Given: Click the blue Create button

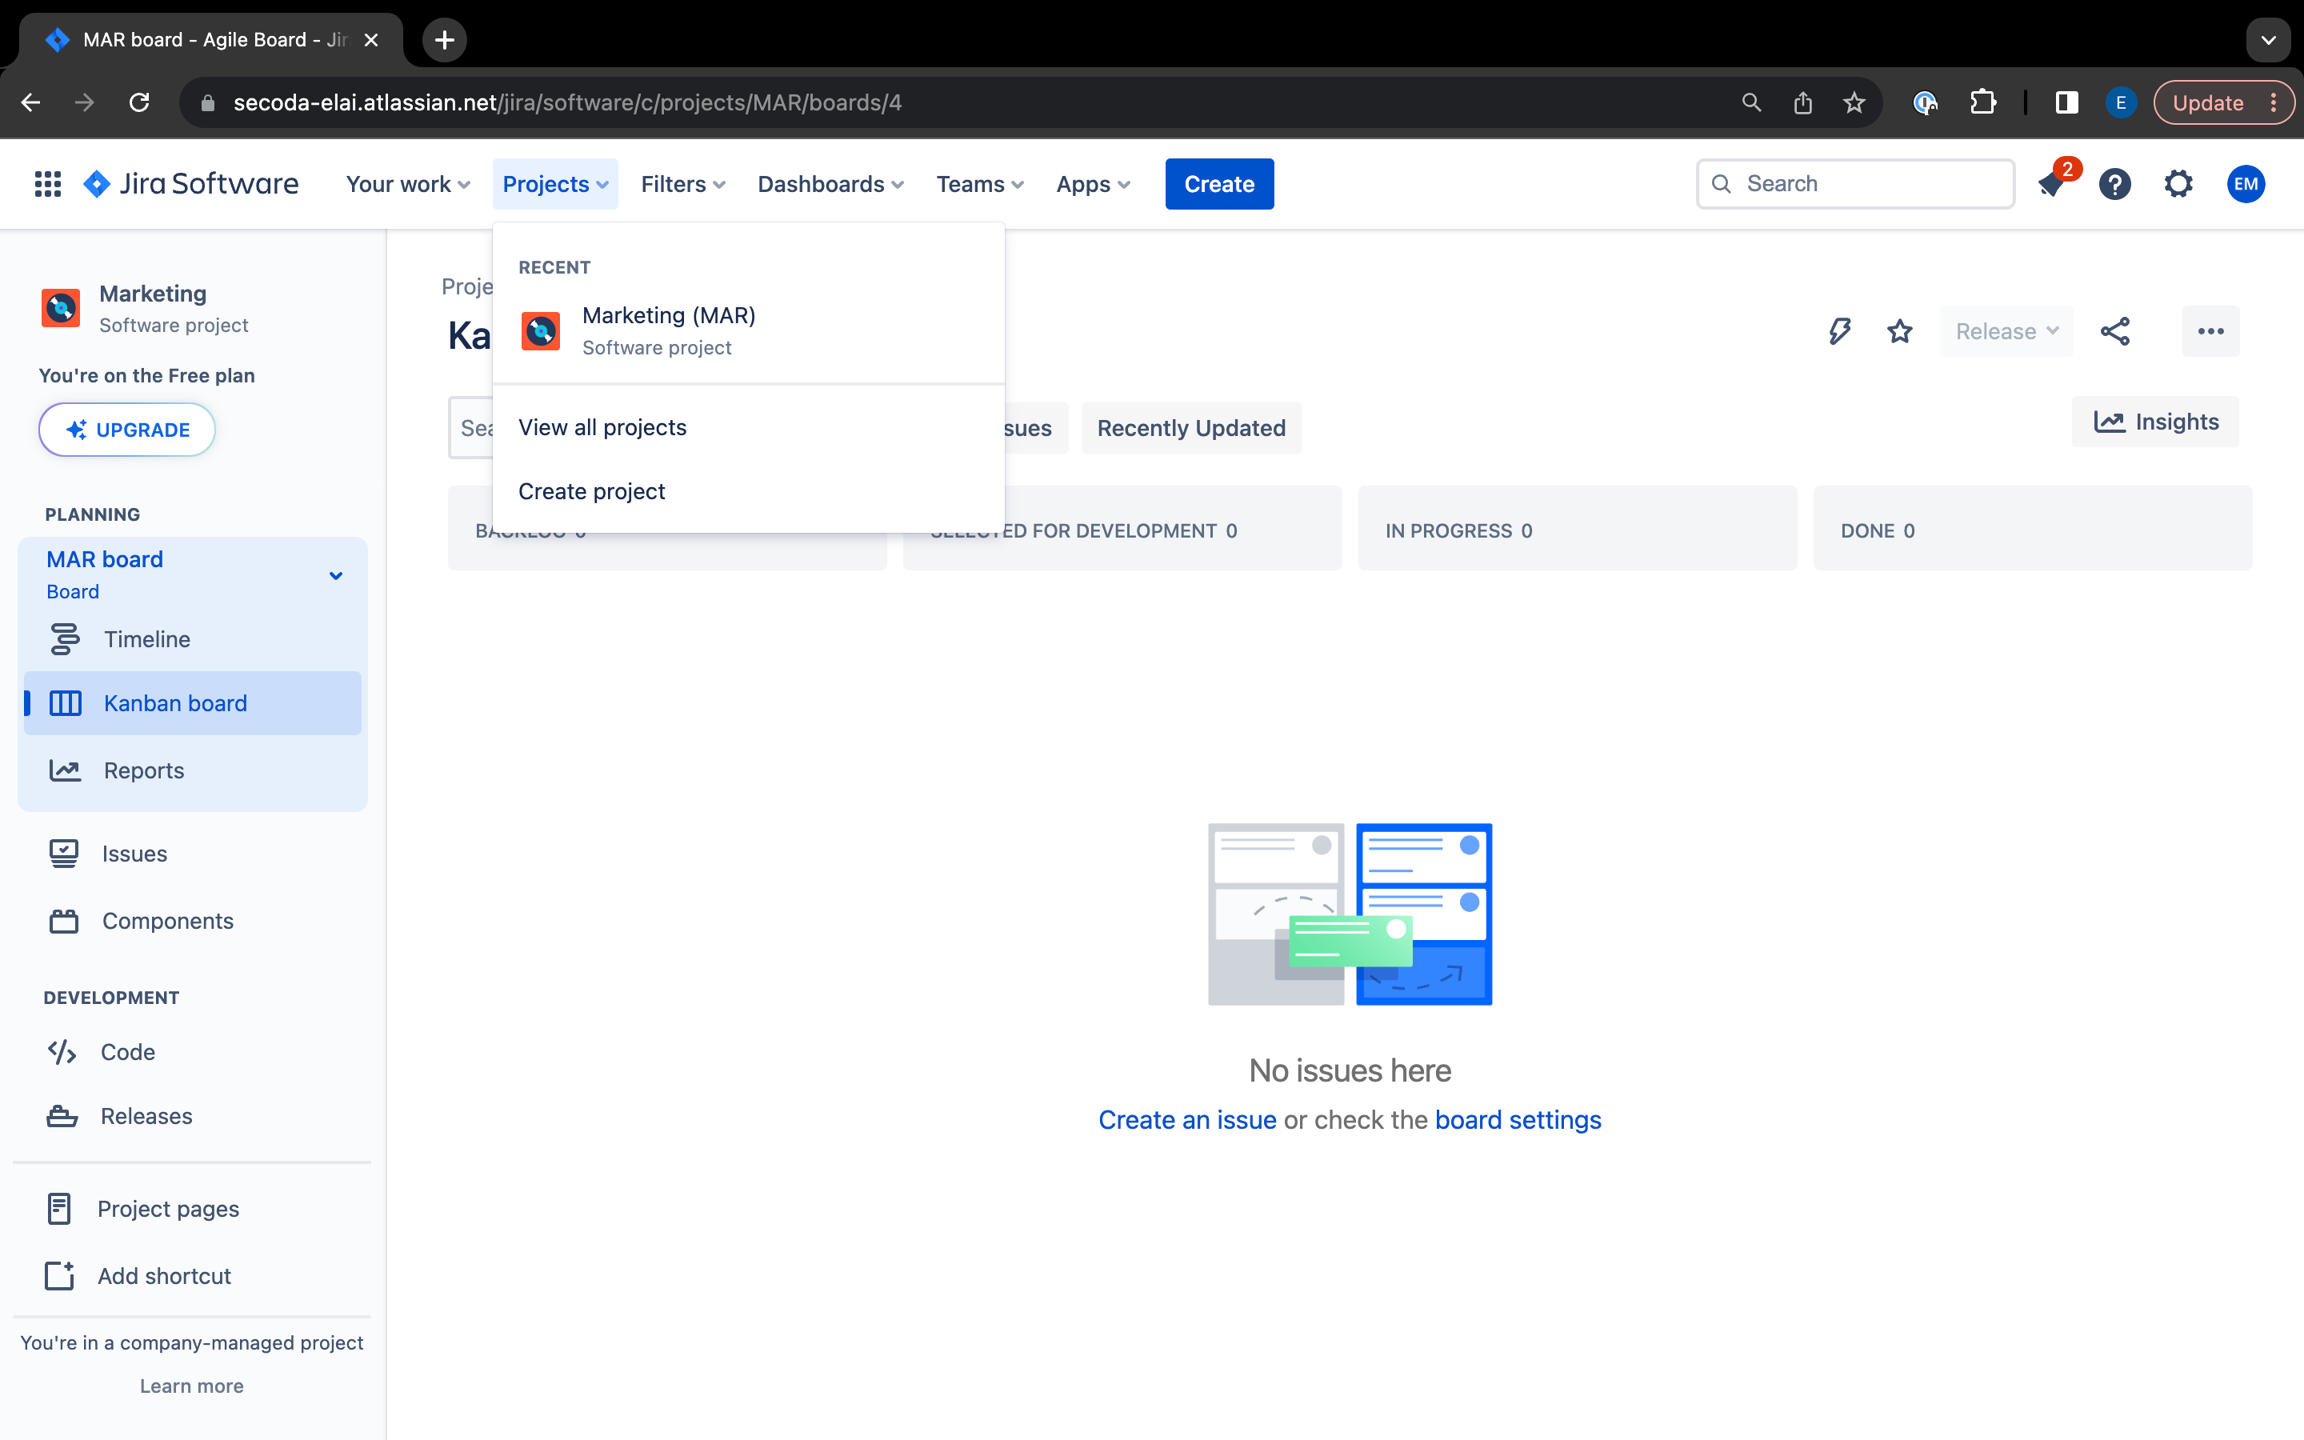Looking at the screenshot, I should click(1218, 184).
